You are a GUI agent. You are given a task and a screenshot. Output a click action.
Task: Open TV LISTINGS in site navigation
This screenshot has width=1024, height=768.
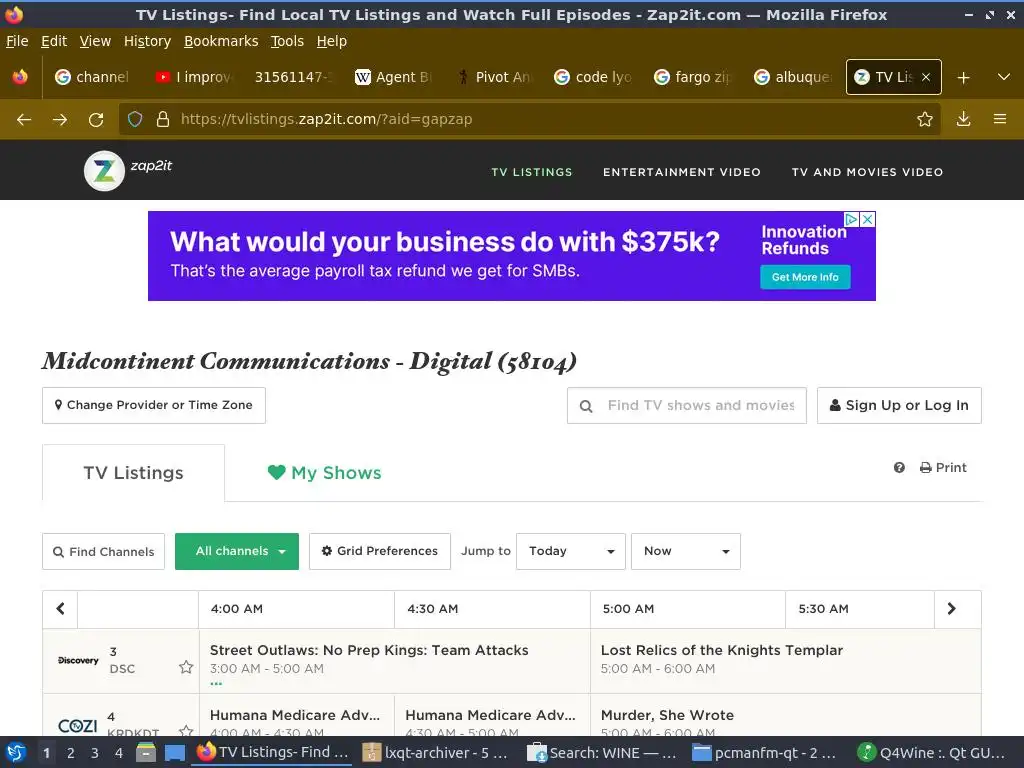click(532, 172)
